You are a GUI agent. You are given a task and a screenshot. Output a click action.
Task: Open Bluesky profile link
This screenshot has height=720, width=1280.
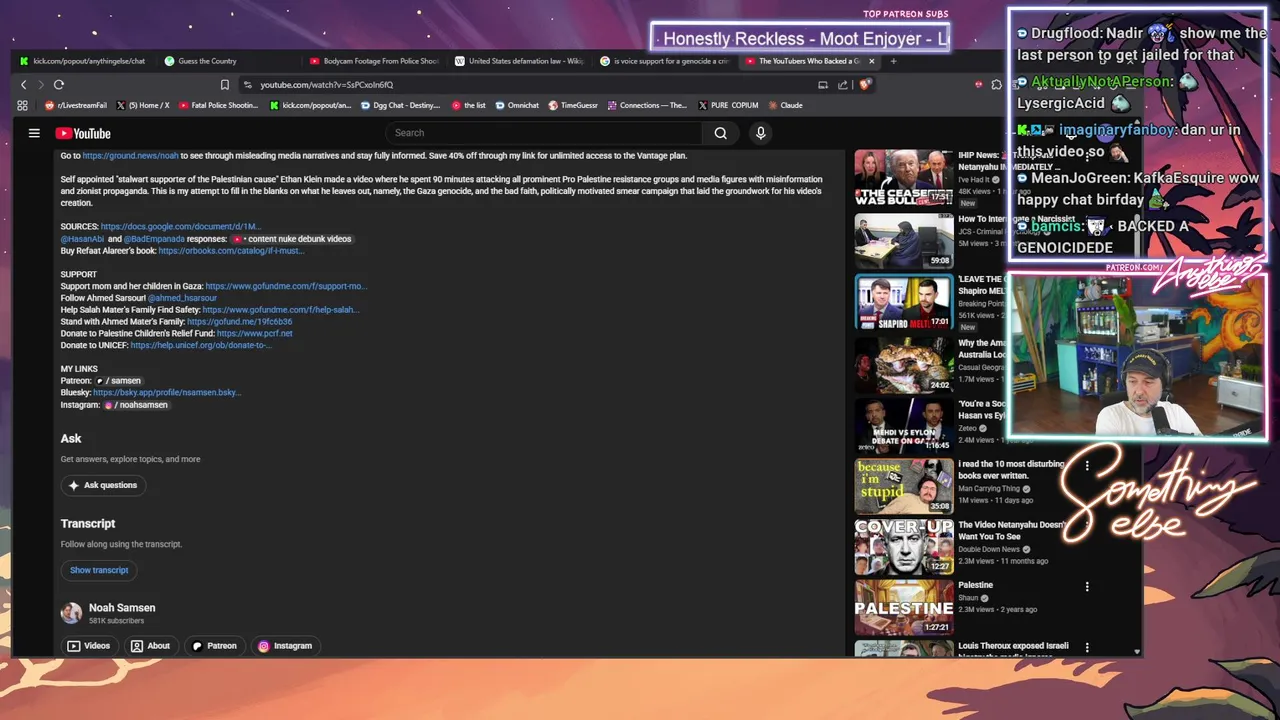[x=167, y=393]
